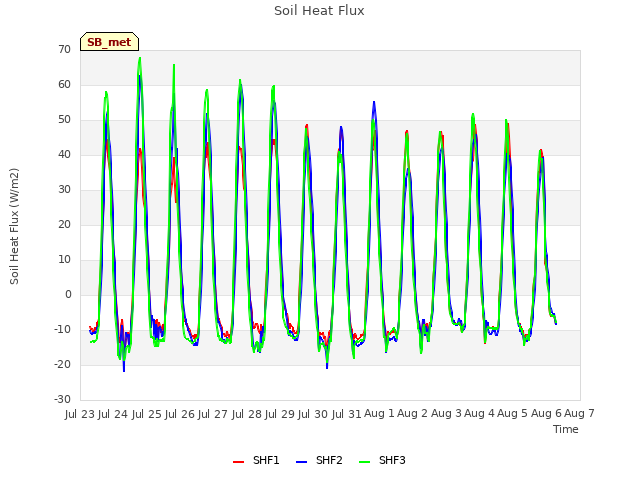This screenshot has height=480, width=640.
Task: Click the 60 y-axis tick label
Action: [x=64, y=84]
